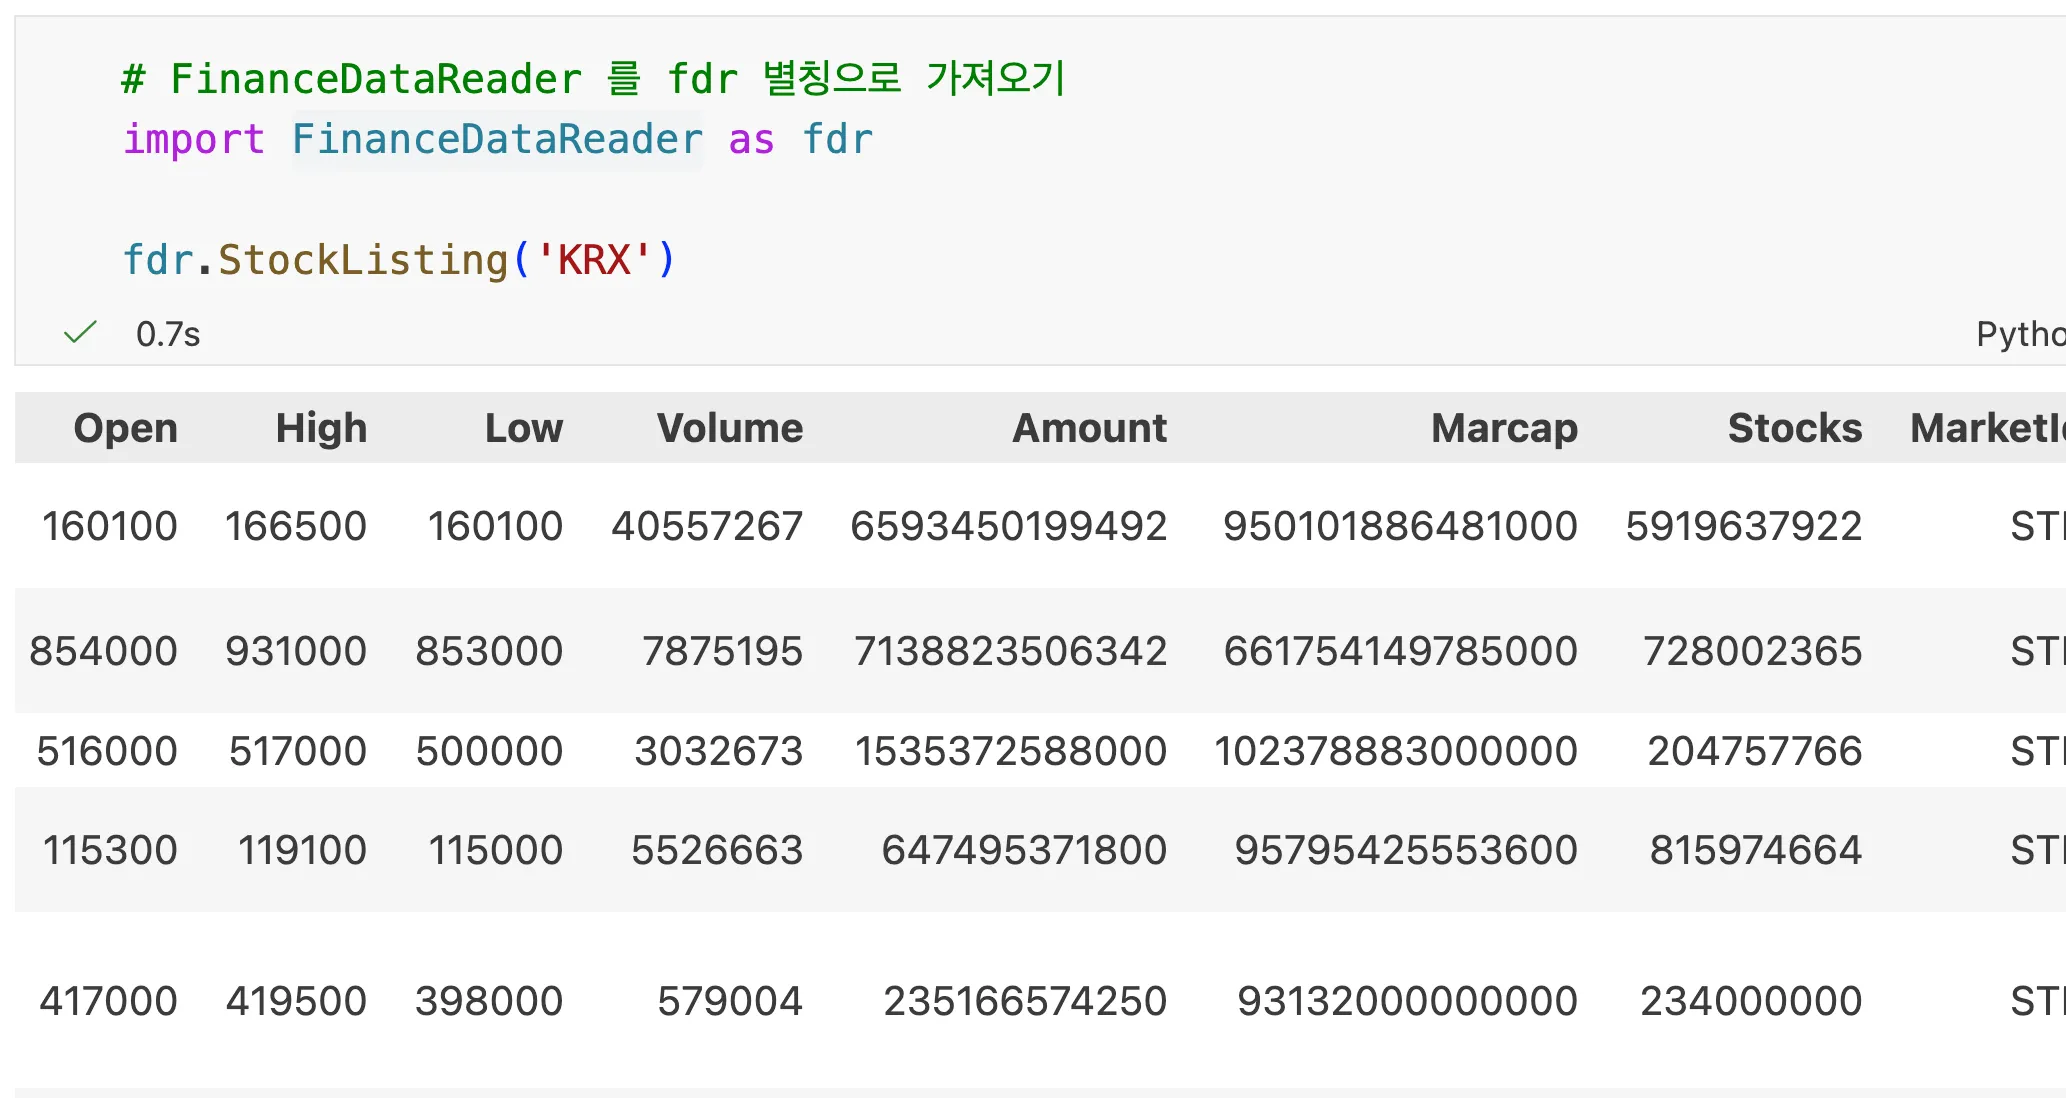This screenshot has height=1098, width=2066.
Task: Click the Marcap value 102378883000000
Action: tap(1398, 750)
